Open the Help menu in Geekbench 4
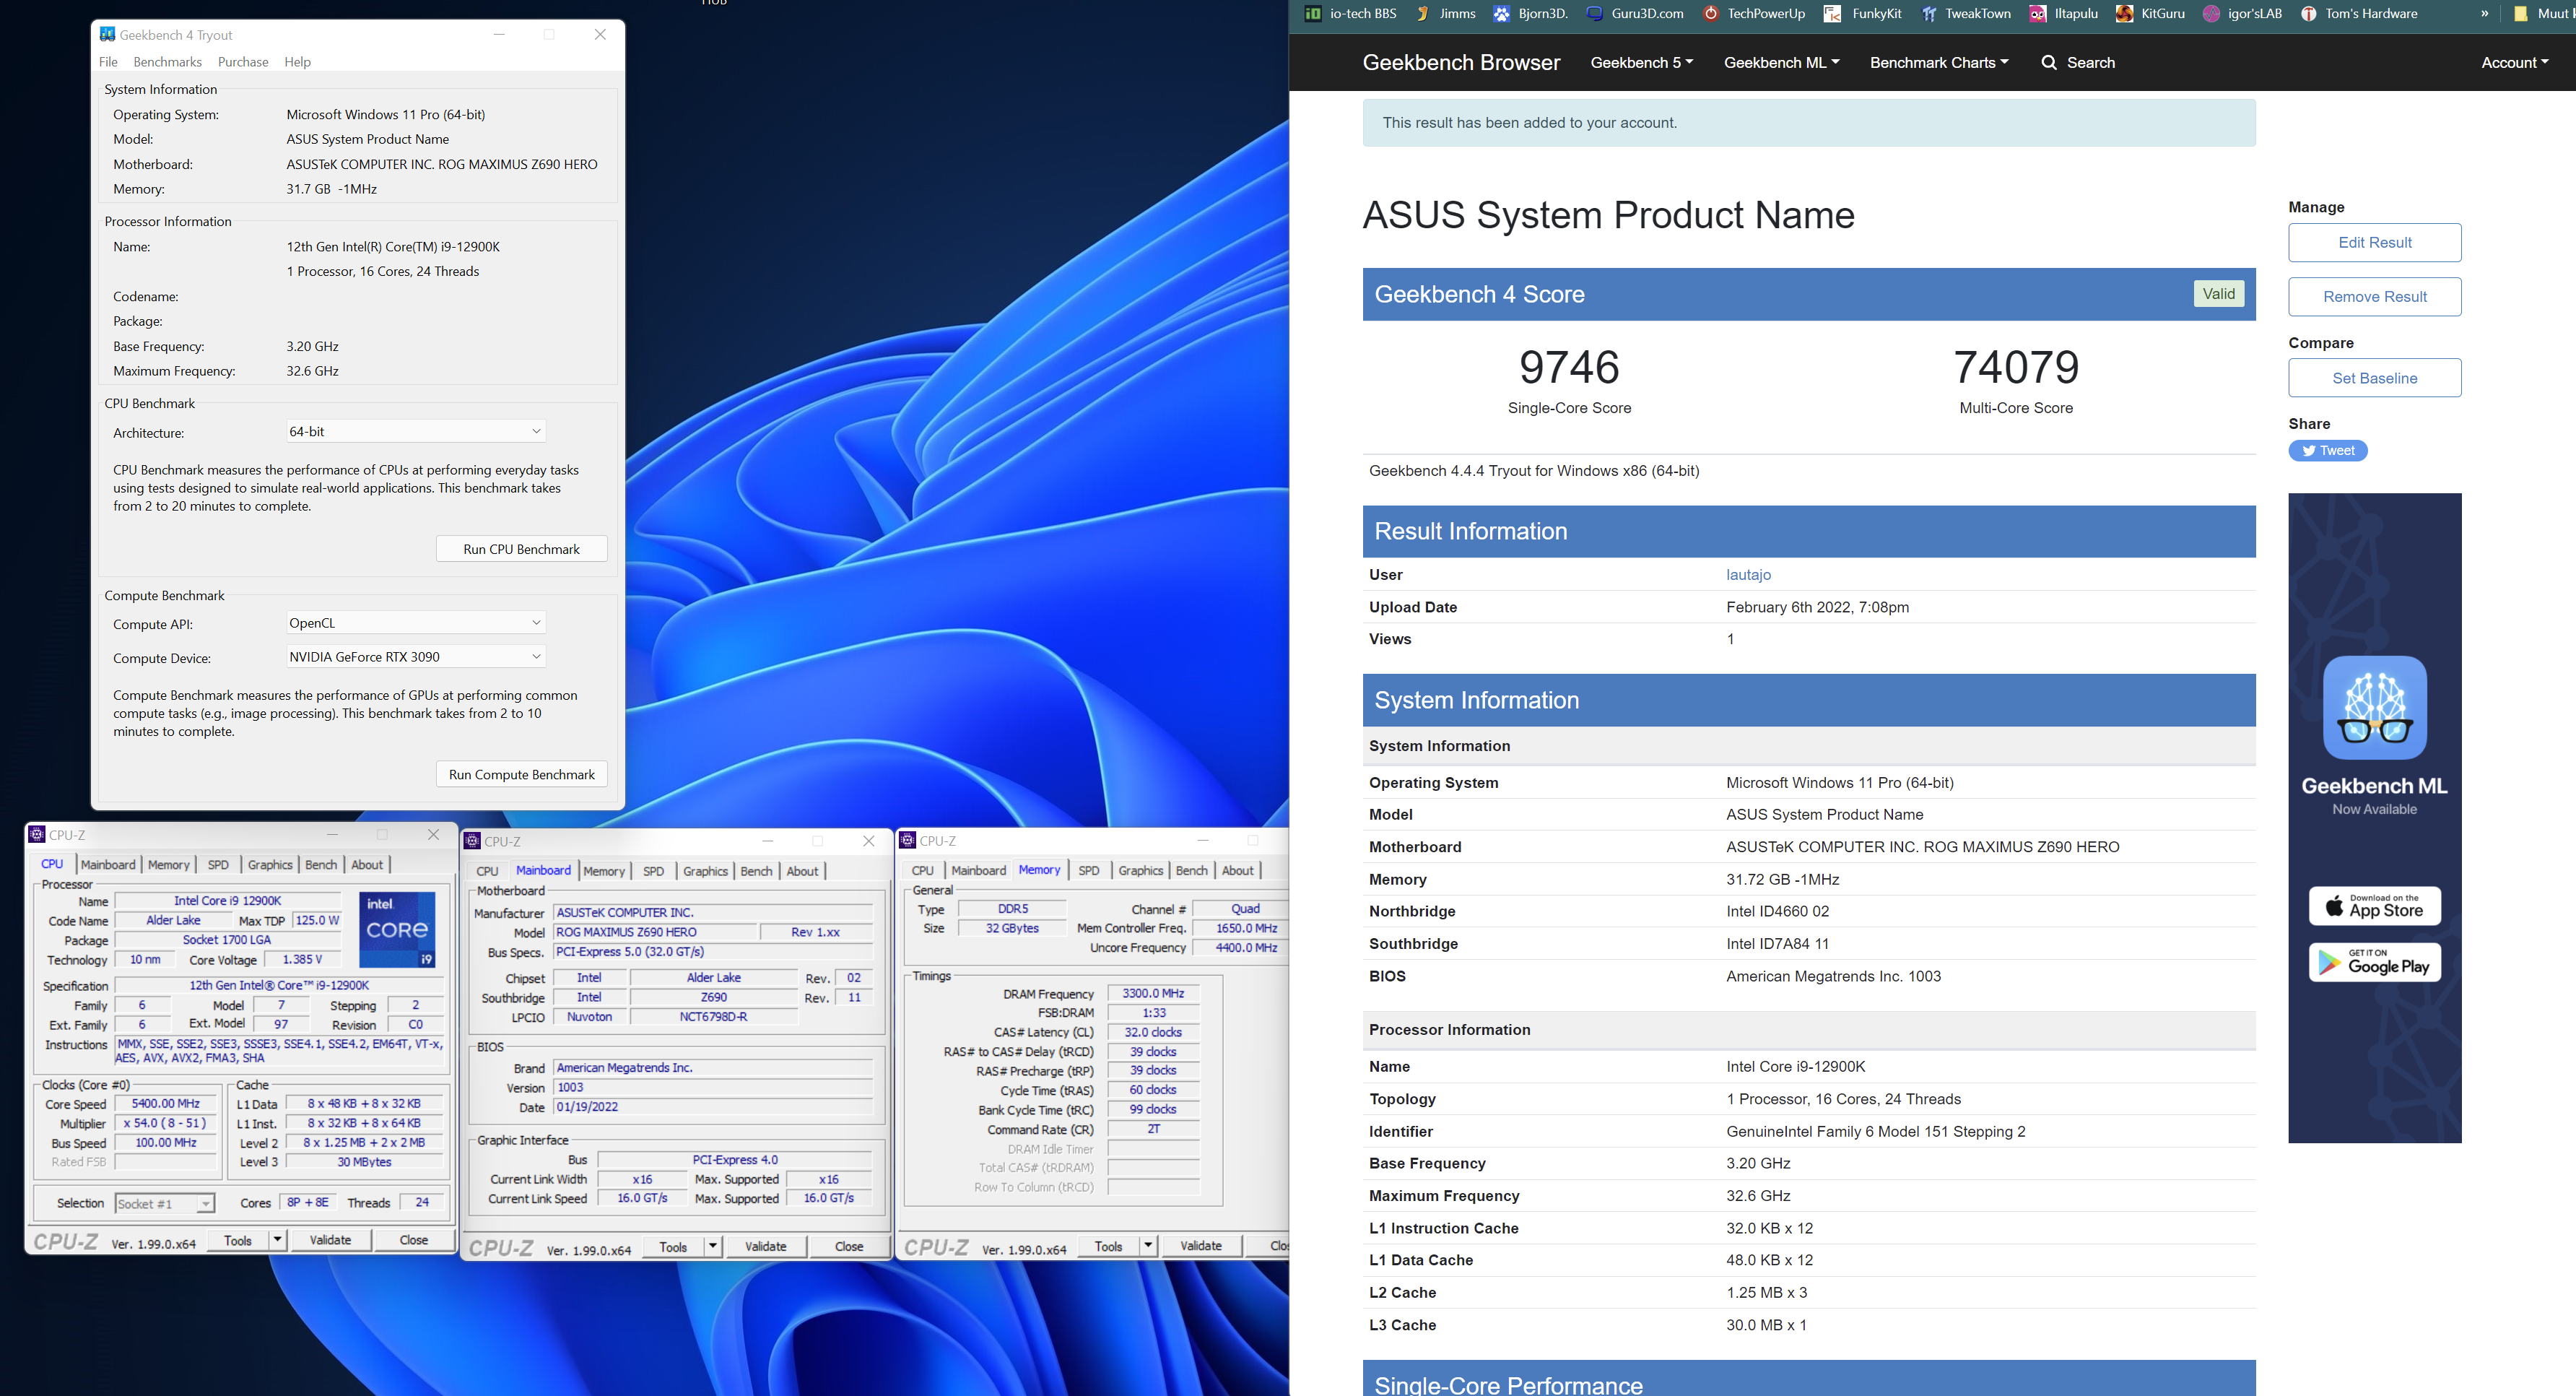2576x1396 pixels. pyautogui.click(x=298, y=62)
